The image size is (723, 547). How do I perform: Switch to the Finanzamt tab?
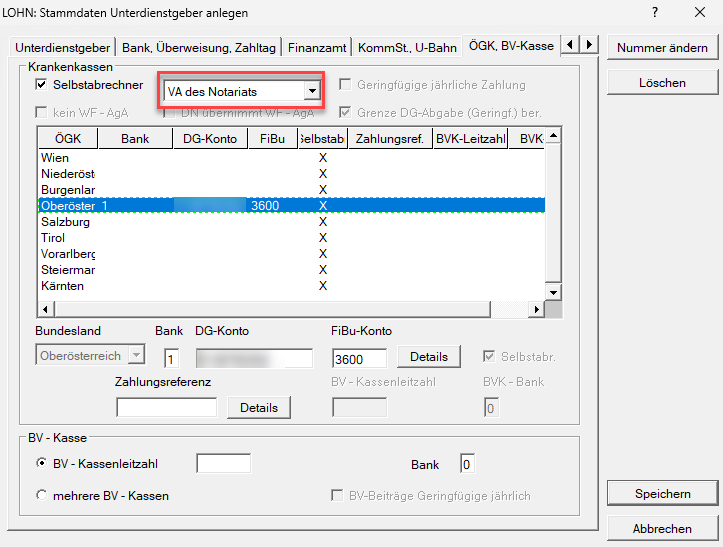[x=319, y=47]
